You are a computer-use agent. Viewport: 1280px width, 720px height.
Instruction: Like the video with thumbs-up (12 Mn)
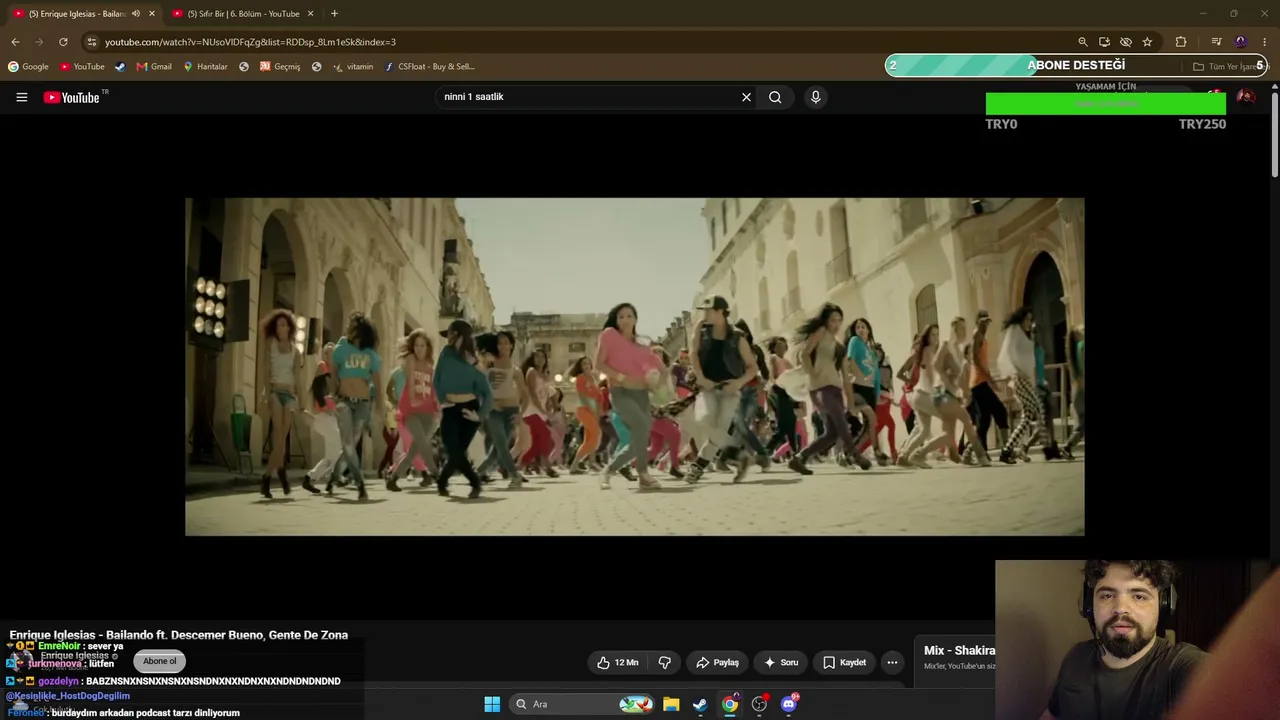(x=617, y=662)
